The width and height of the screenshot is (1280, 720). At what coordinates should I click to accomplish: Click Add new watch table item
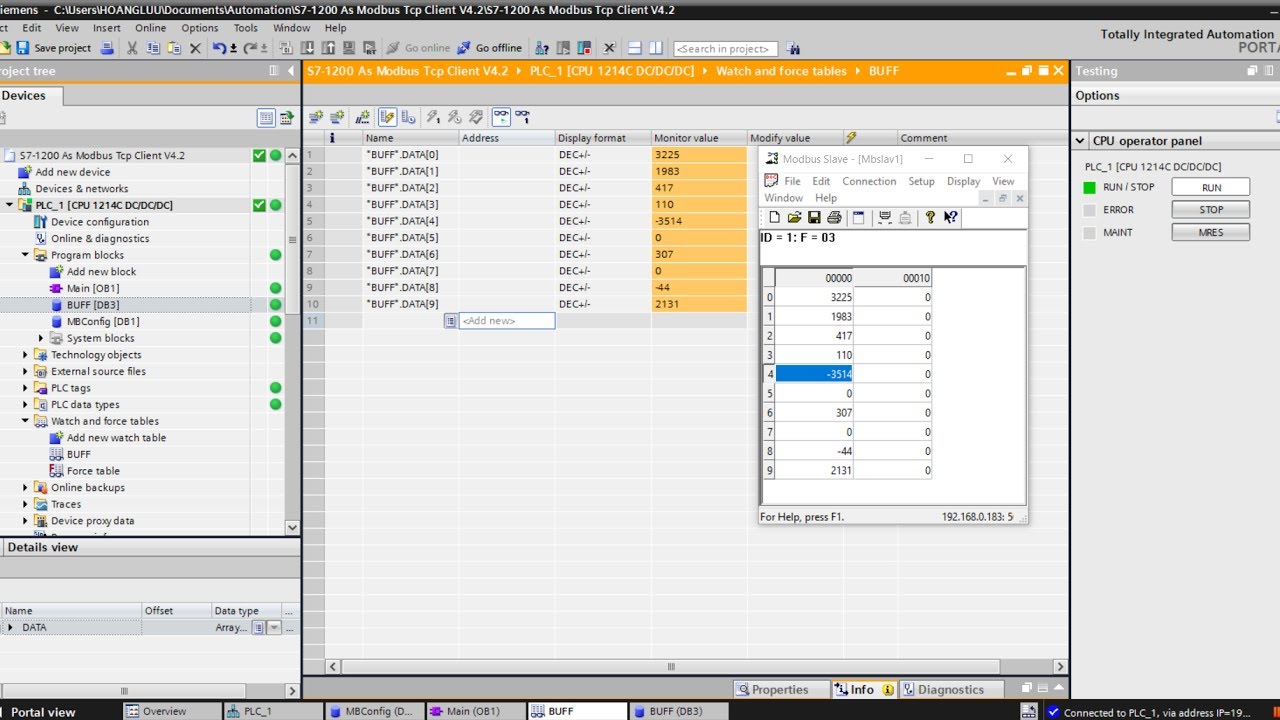coord(115,438)
